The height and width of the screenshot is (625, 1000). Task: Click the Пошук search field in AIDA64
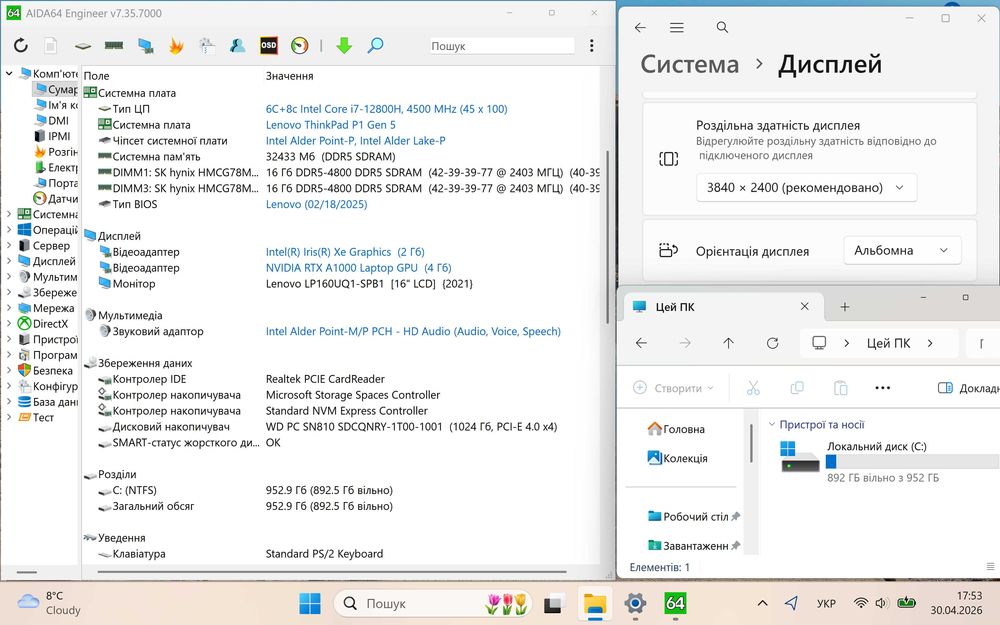tap(502, 46)
